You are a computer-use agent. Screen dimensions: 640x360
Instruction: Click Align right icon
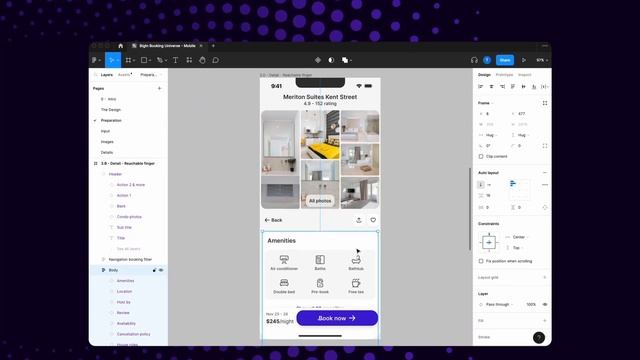[x=502, y=87]
